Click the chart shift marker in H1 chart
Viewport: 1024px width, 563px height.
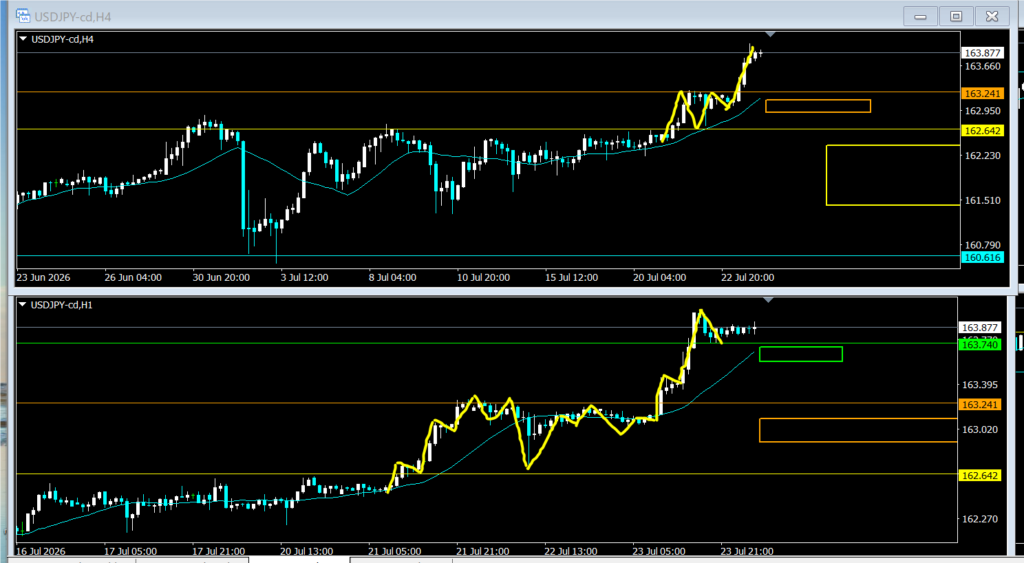click(x=768, y=300)
